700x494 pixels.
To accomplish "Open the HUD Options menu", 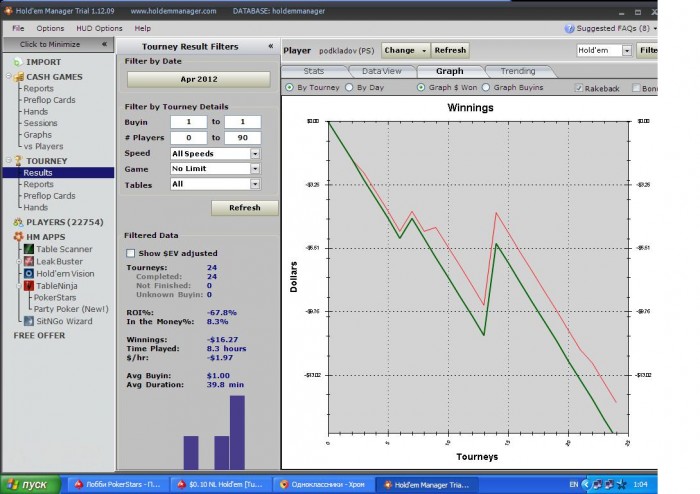I will [x=99, y=29].
